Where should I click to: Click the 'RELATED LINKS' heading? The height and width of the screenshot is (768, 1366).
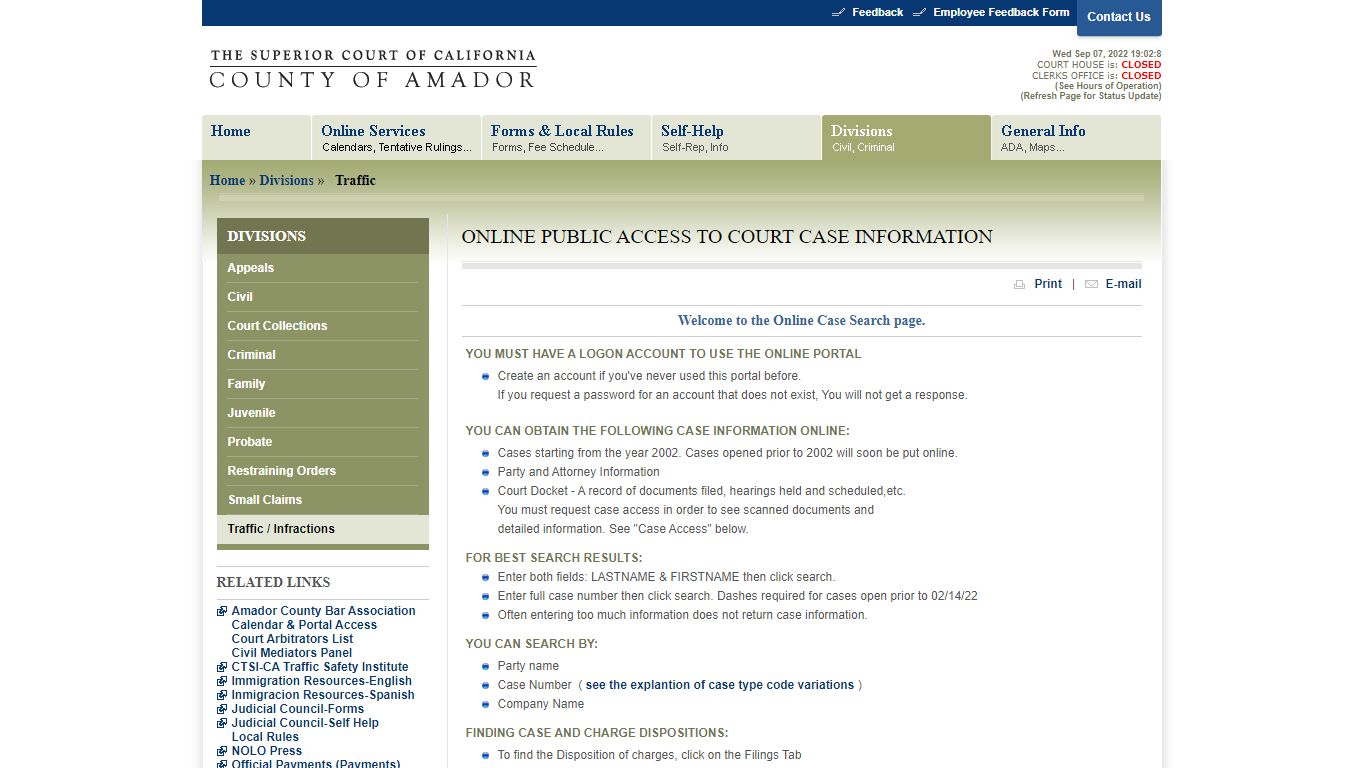[273, 582]
